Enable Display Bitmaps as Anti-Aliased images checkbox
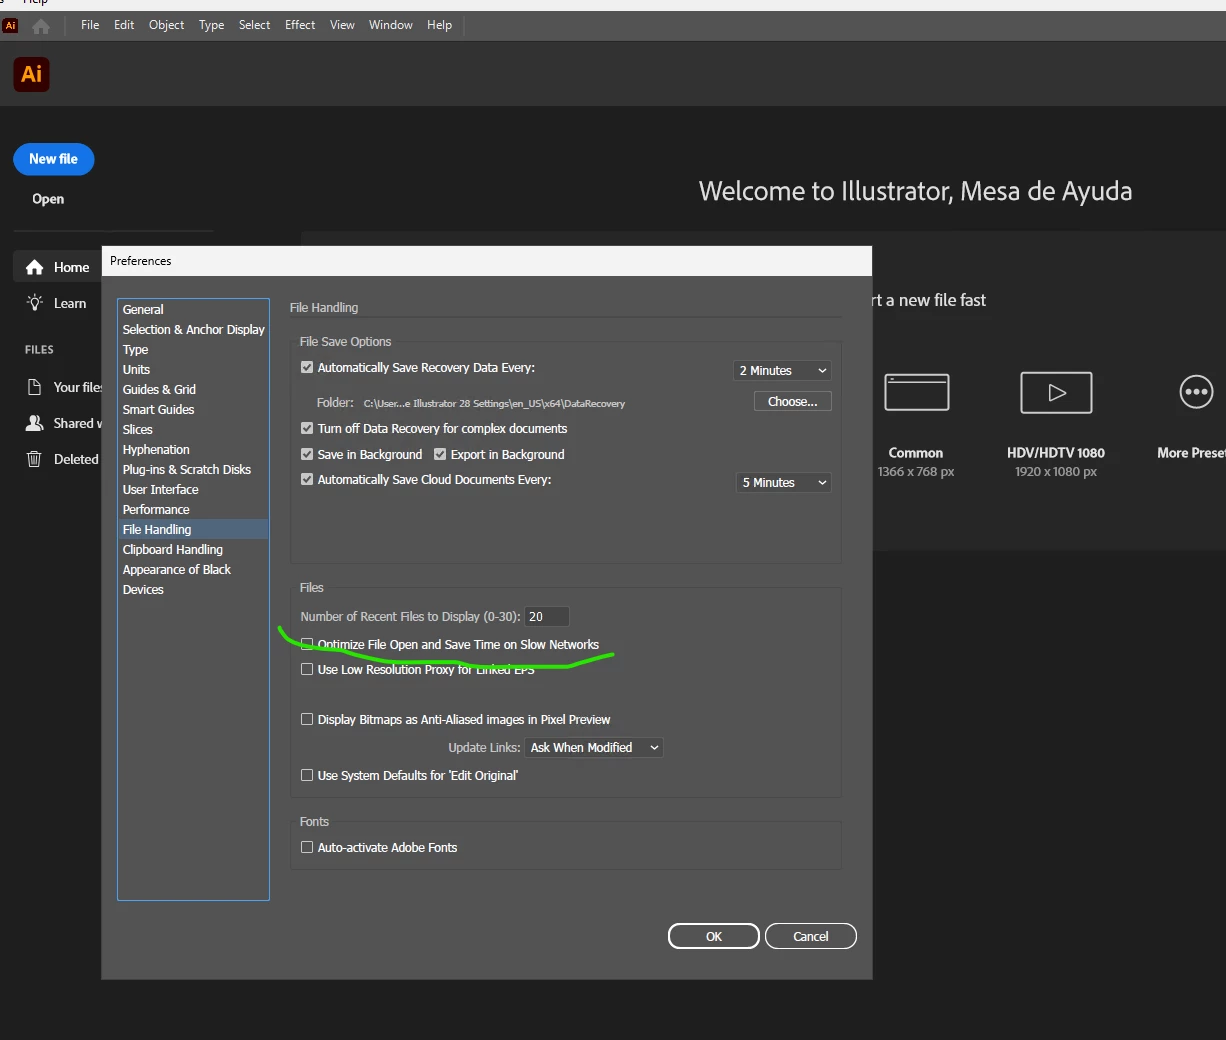The height and width of the screenshot is (1040, 1226). pos(307,719)
